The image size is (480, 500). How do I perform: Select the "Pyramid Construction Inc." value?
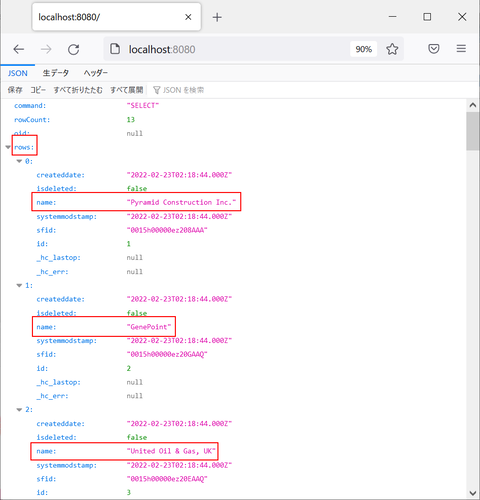[x=181, y=202]
